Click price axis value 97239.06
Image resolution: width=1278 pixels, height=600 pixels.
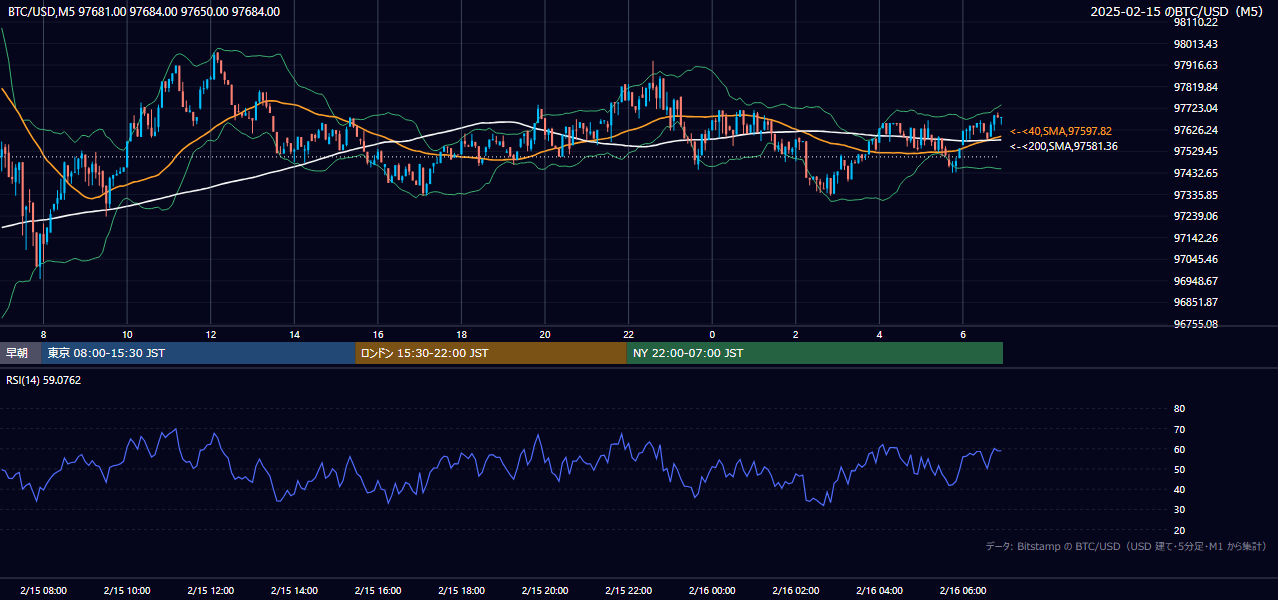coord(1195,216)
